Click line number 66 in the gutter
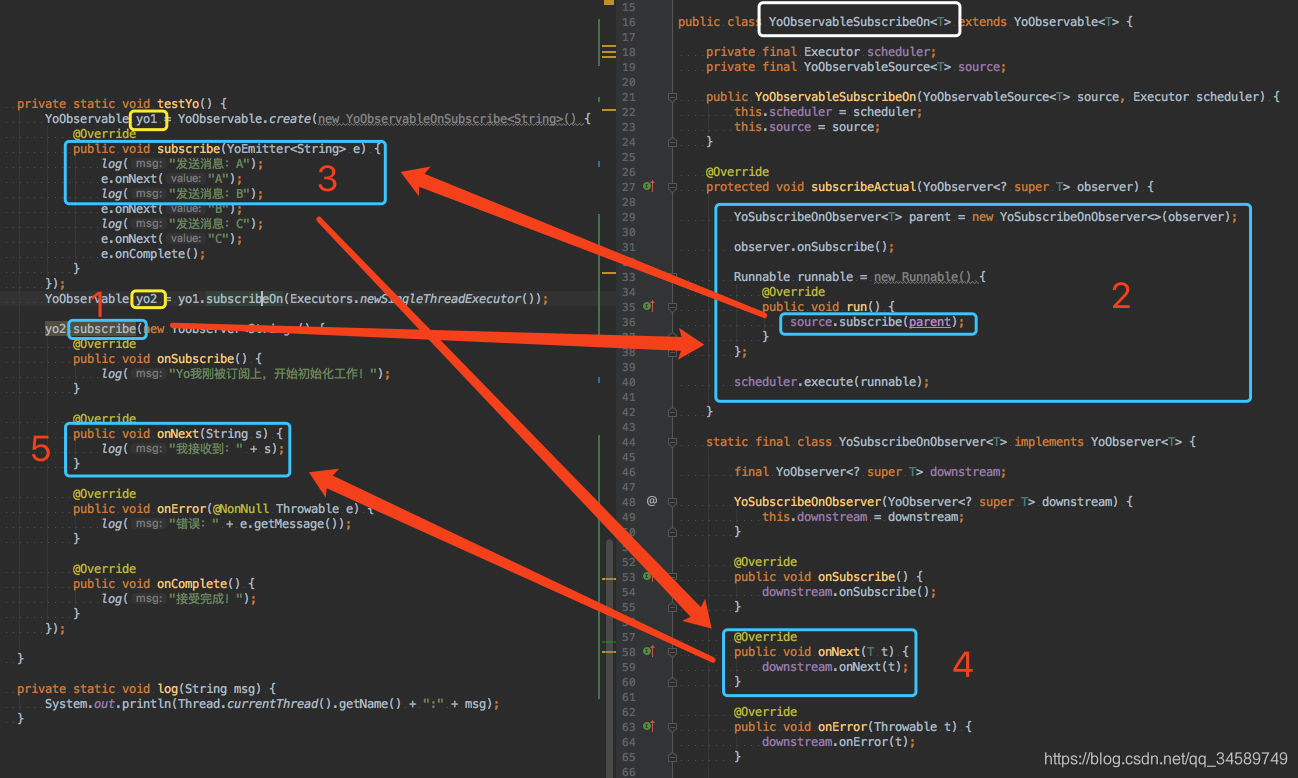1298x778 pixels. (x=628, y=772)
